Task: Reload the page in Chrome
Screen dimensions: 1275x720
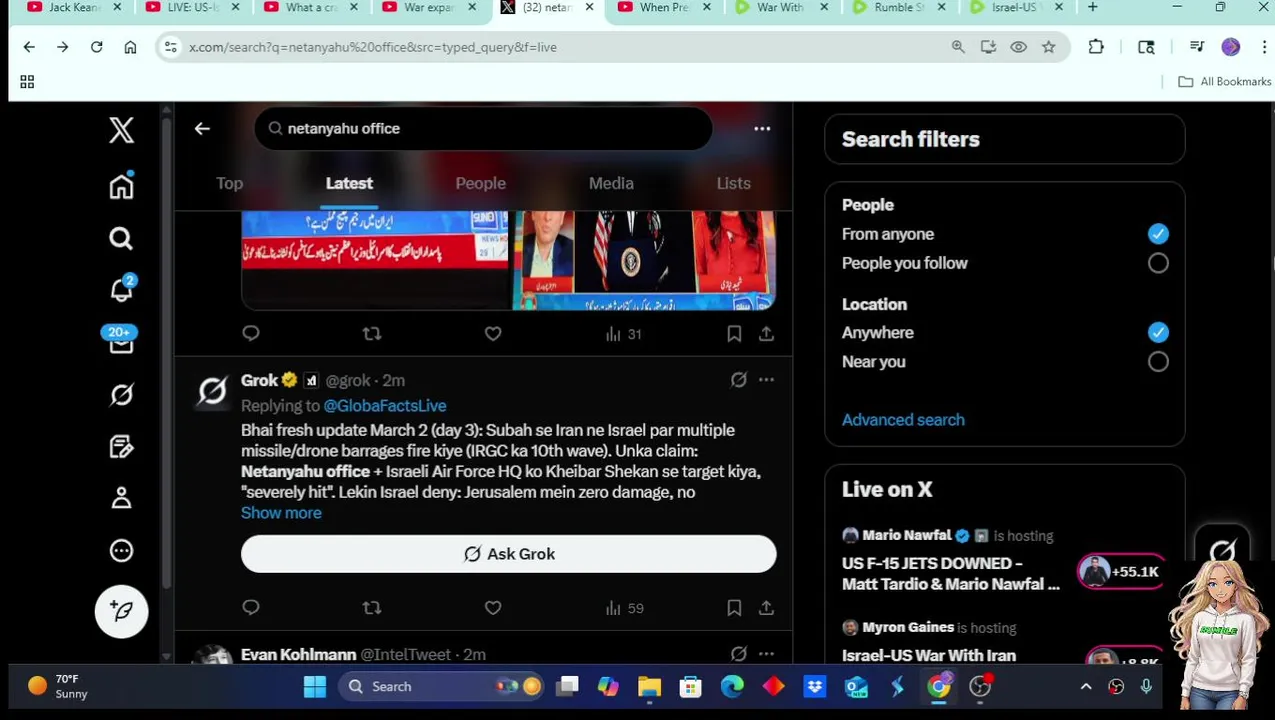Action: 96,47
